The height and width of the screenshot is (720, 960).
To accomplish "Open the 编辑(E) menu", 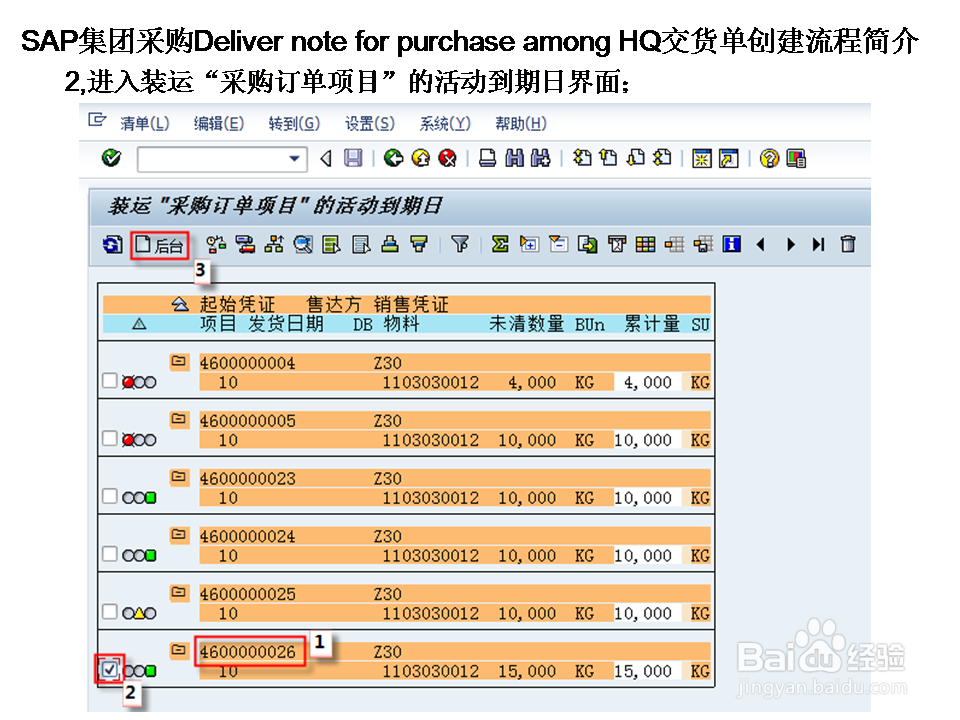I will pos(219,124).
